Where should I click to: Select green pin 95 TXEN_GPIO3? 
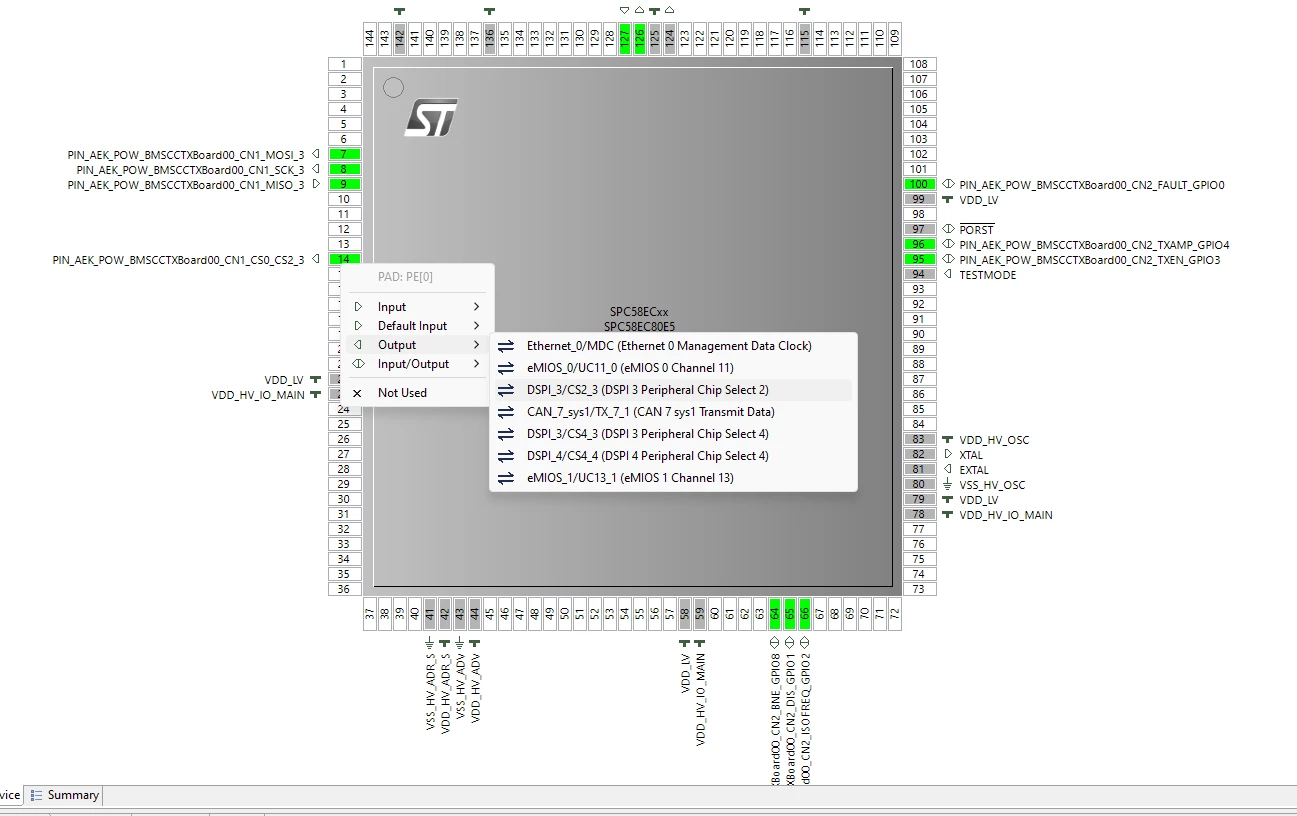(x=919, y=259)
